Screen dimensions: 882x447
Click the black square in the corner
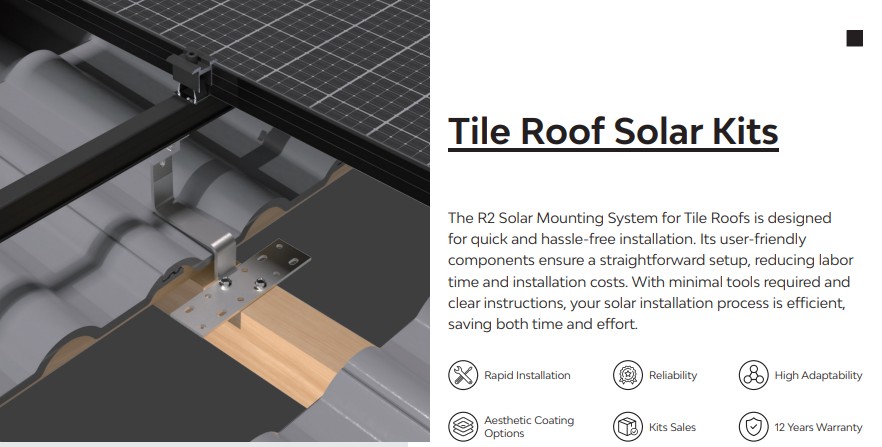(x=854, y=38)
